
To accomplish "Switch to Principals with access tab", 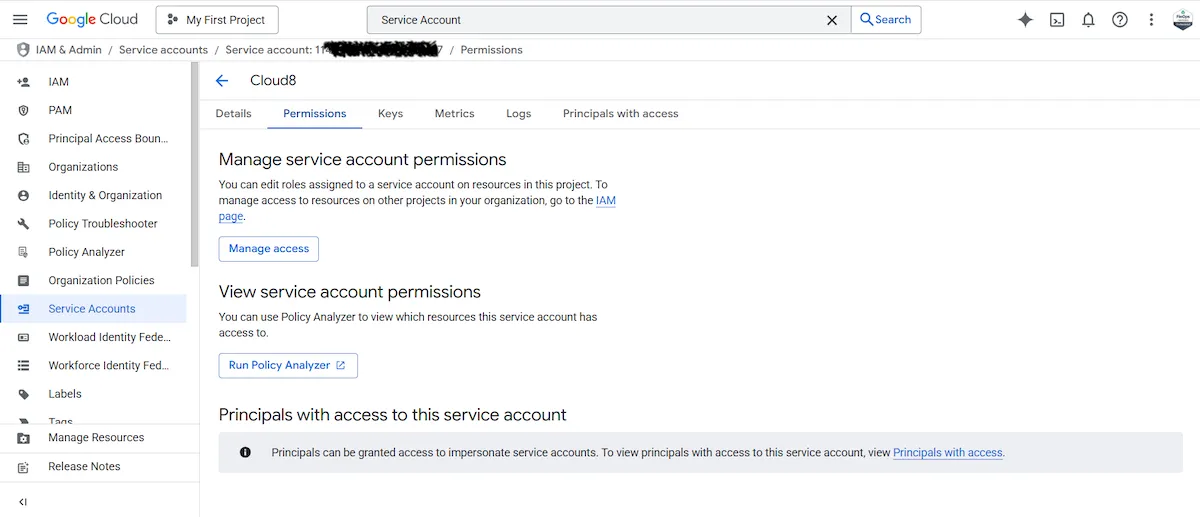I will [620, 113].
